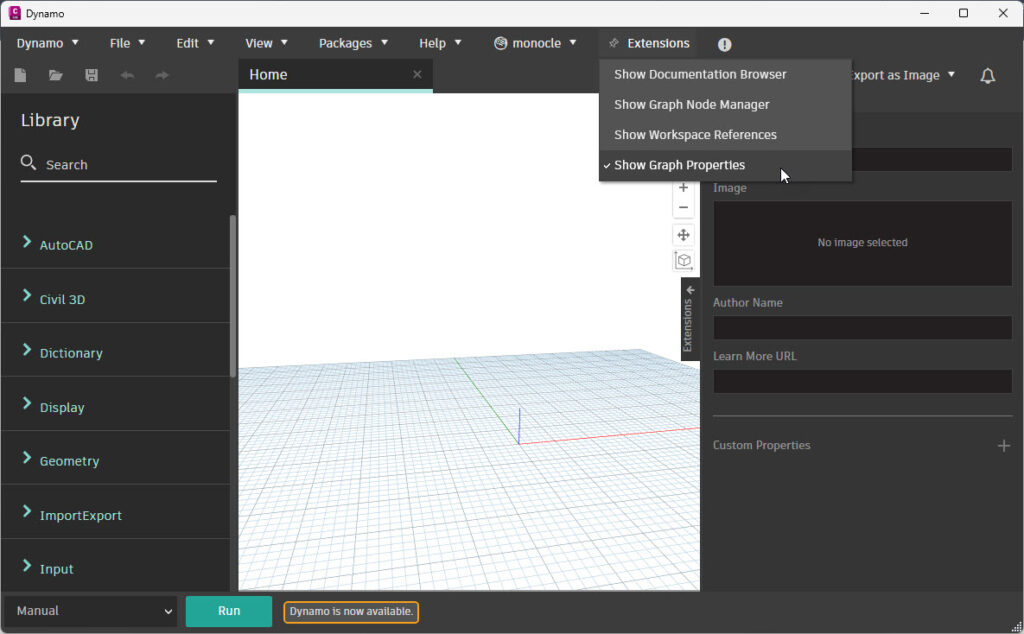
Task: Open the Manual run mode dropdown
Action: point(91,611)
